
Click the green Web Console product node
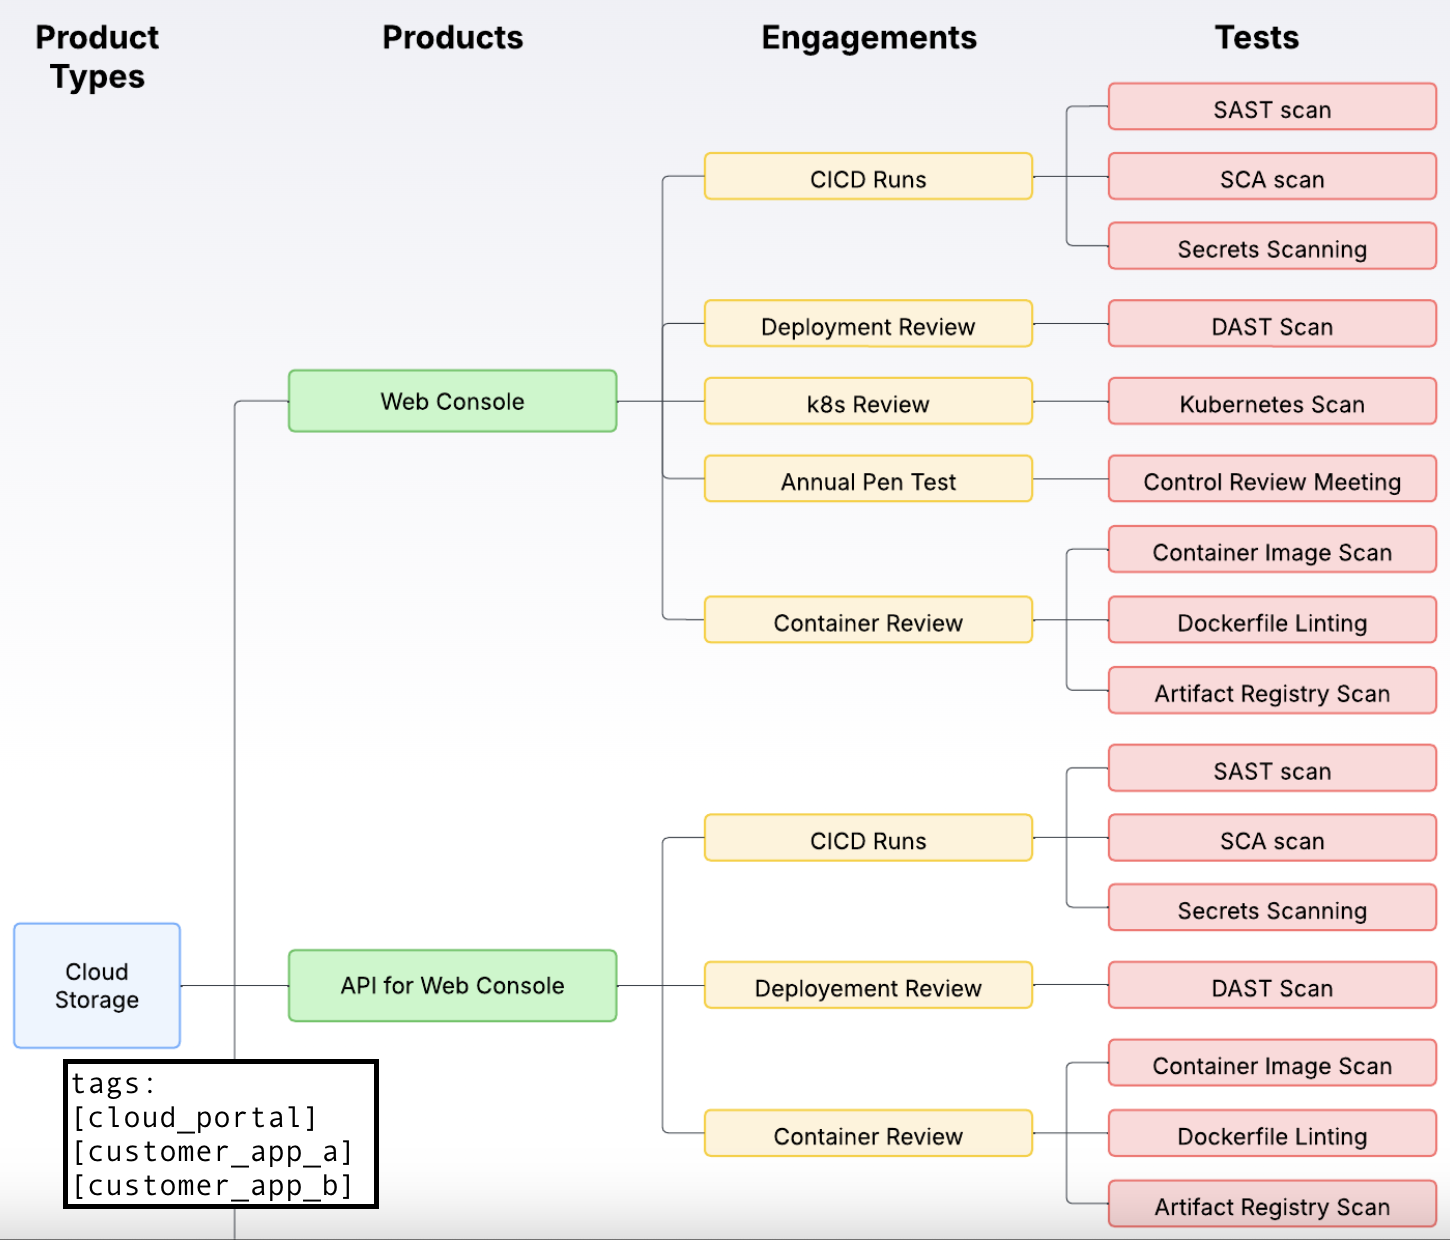452,401
